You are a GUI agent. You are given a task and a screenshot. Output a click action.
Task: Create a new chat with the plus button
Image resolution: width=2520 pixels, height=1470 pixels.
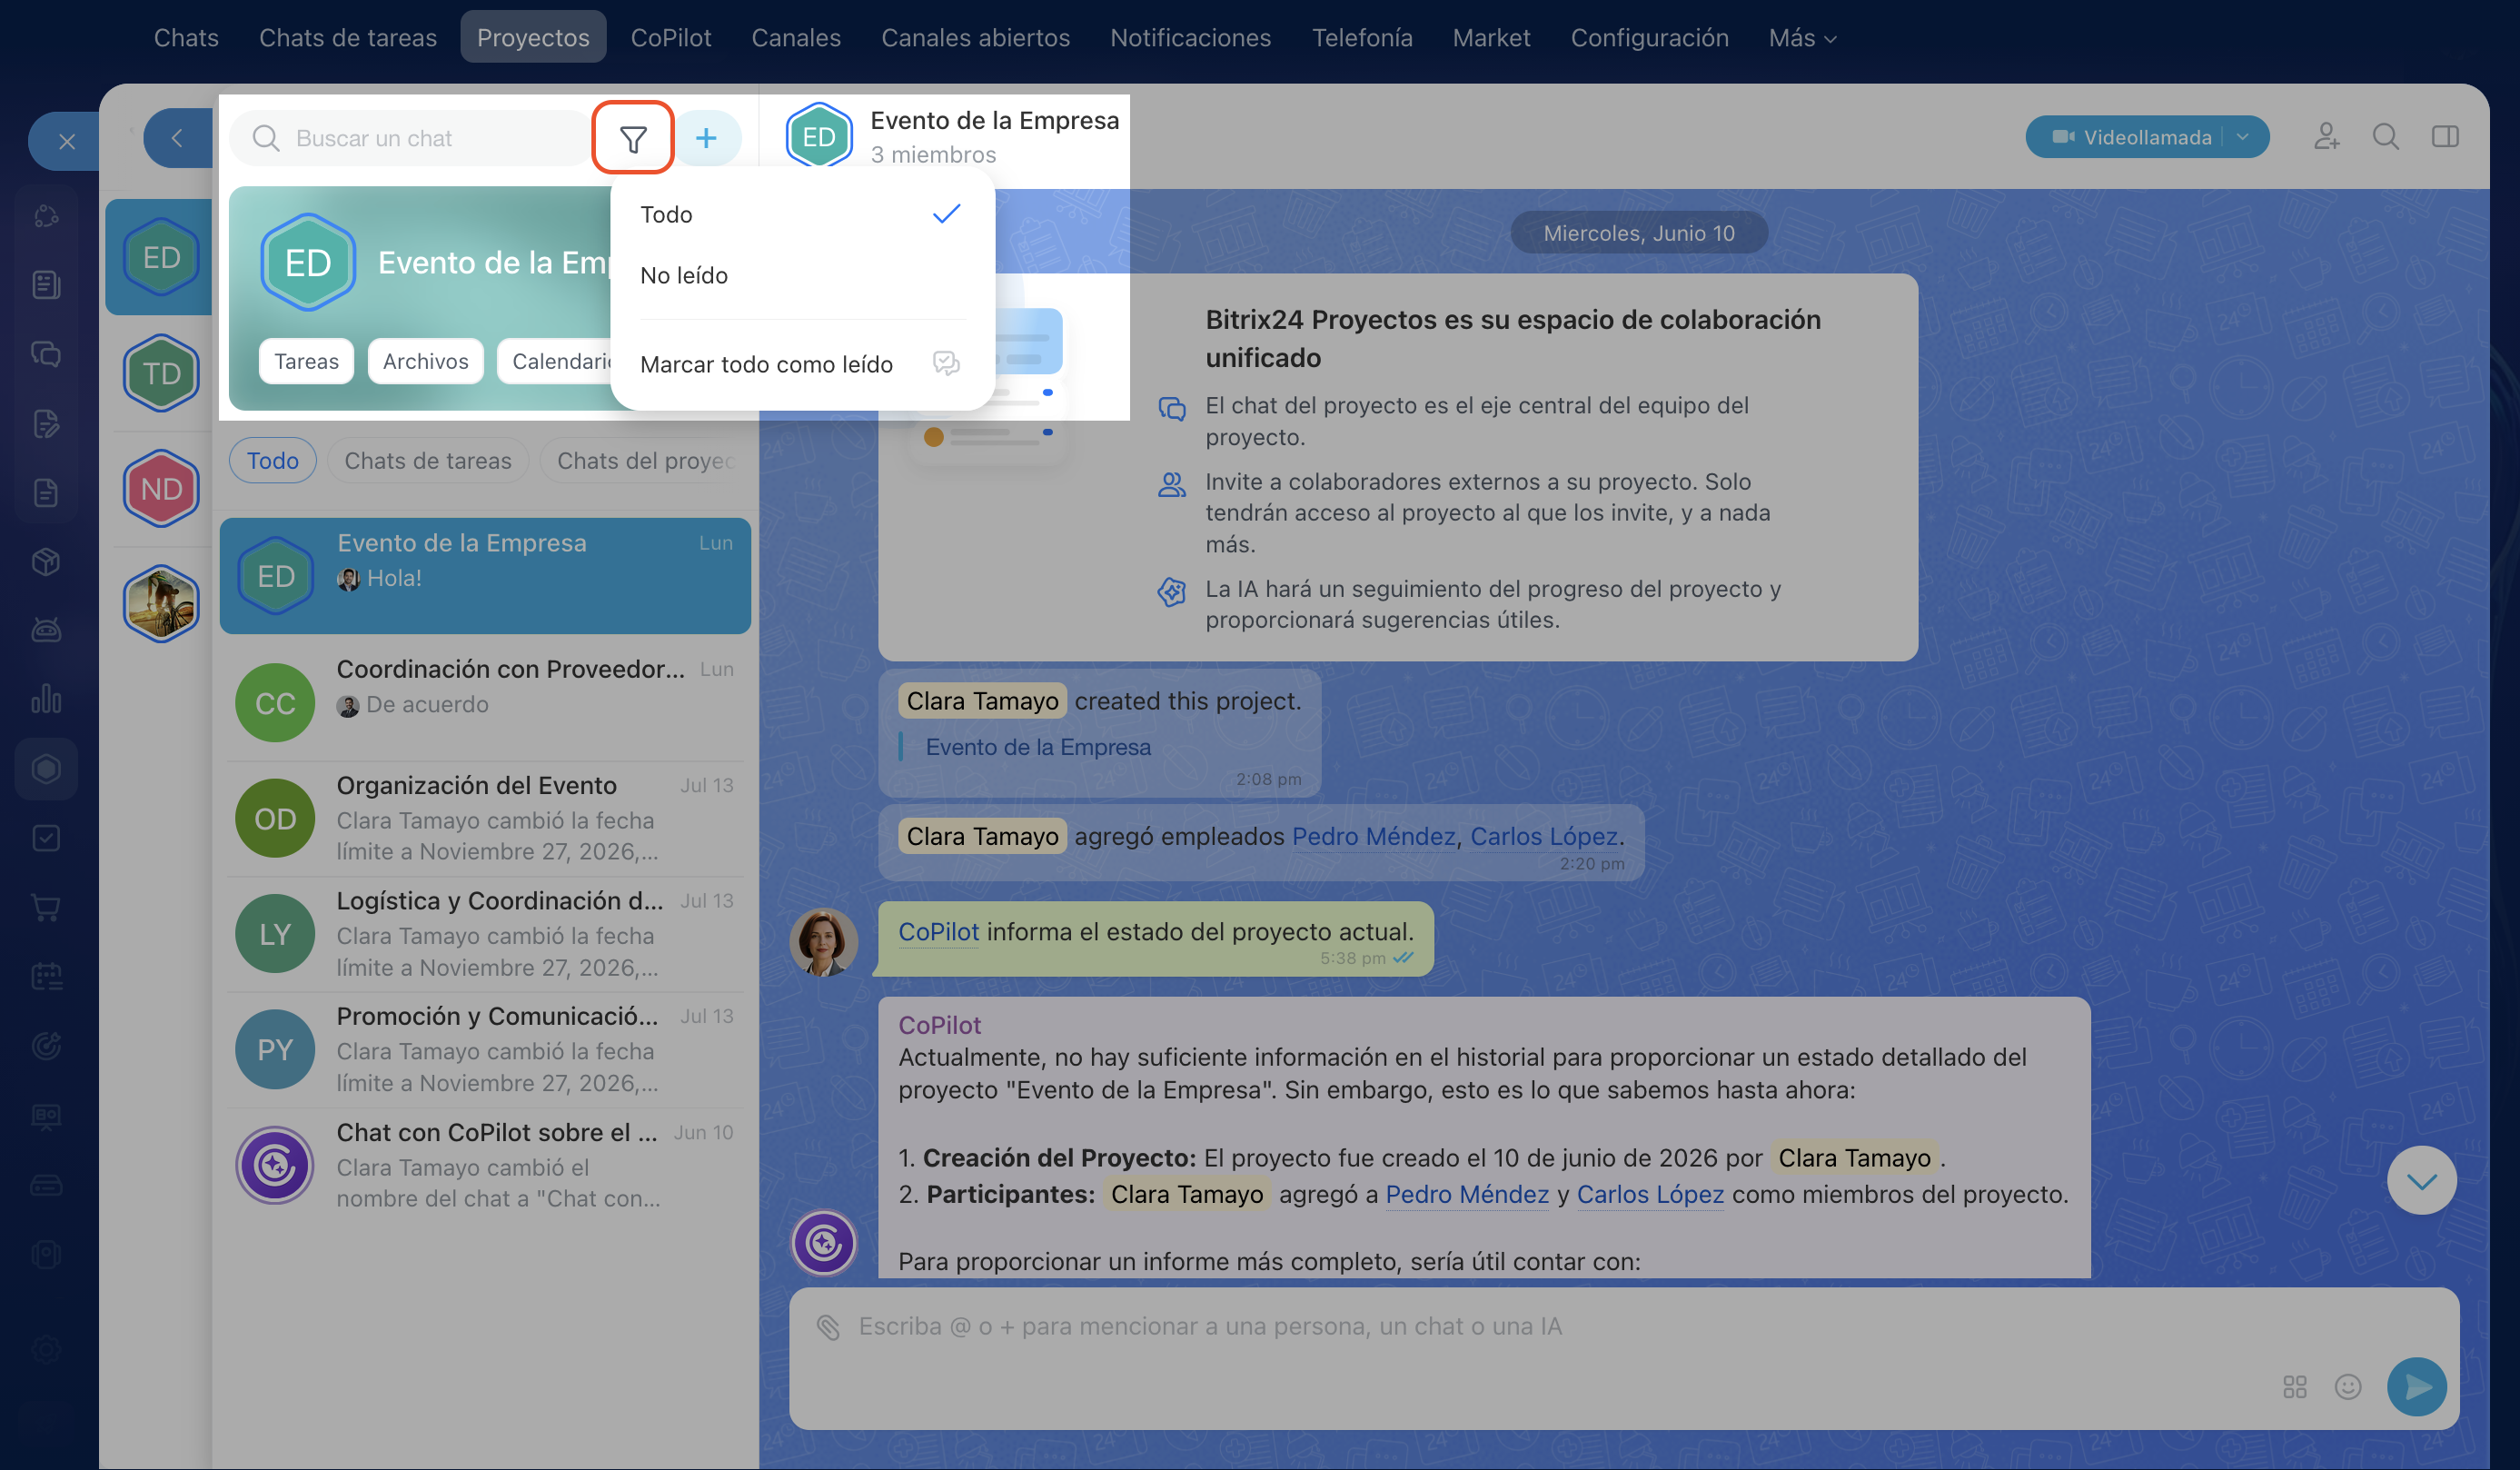[x=706, y=138]
